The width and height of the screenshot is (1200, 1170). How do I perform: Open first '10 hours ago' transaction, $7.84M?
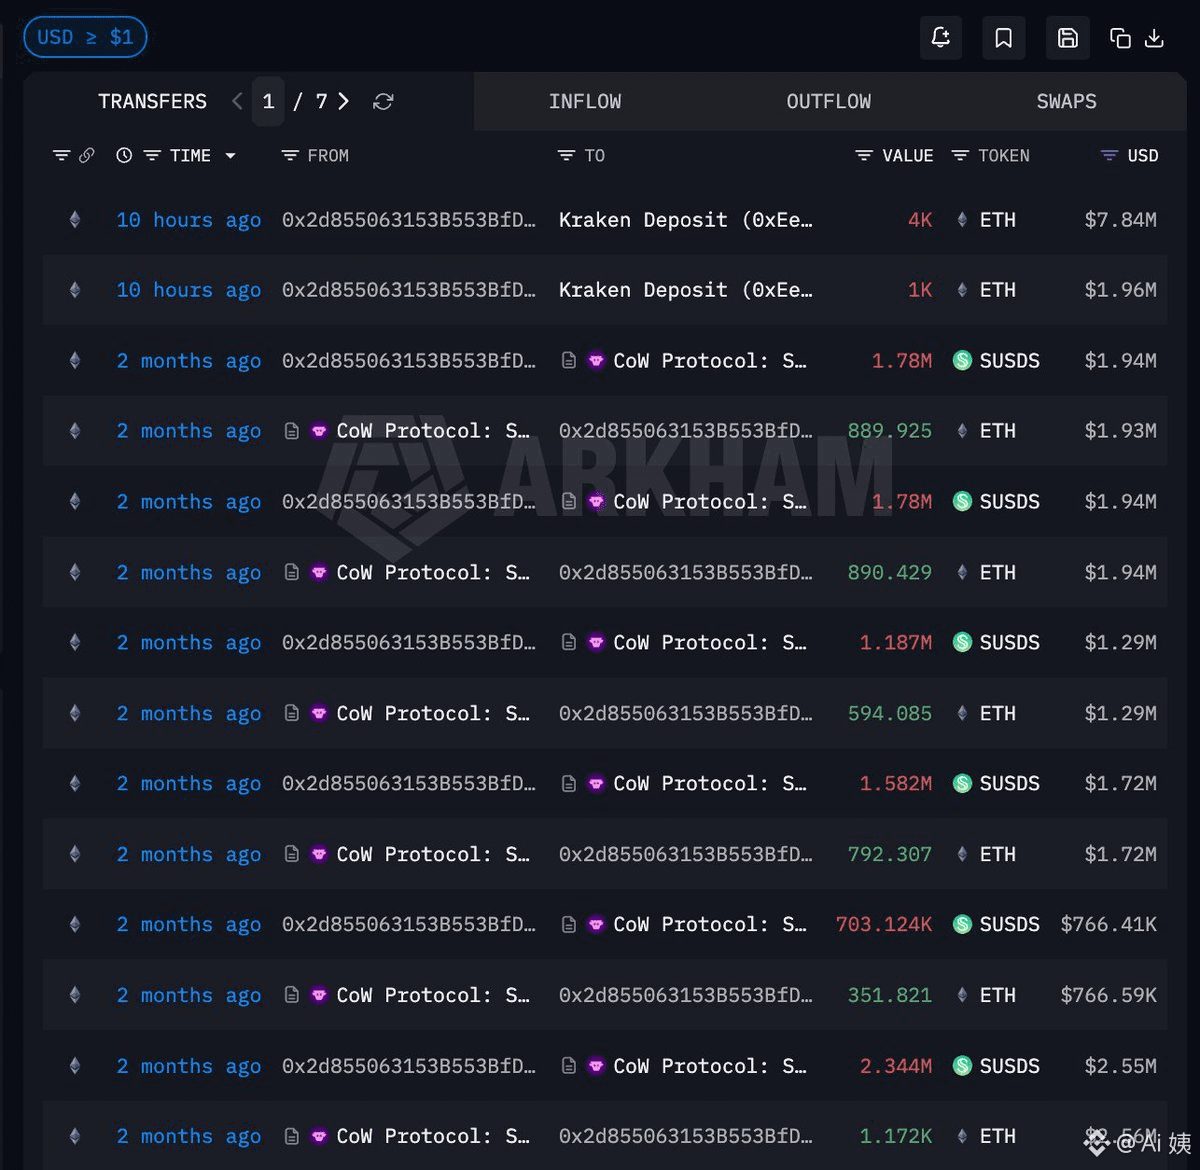pos(189,220)
